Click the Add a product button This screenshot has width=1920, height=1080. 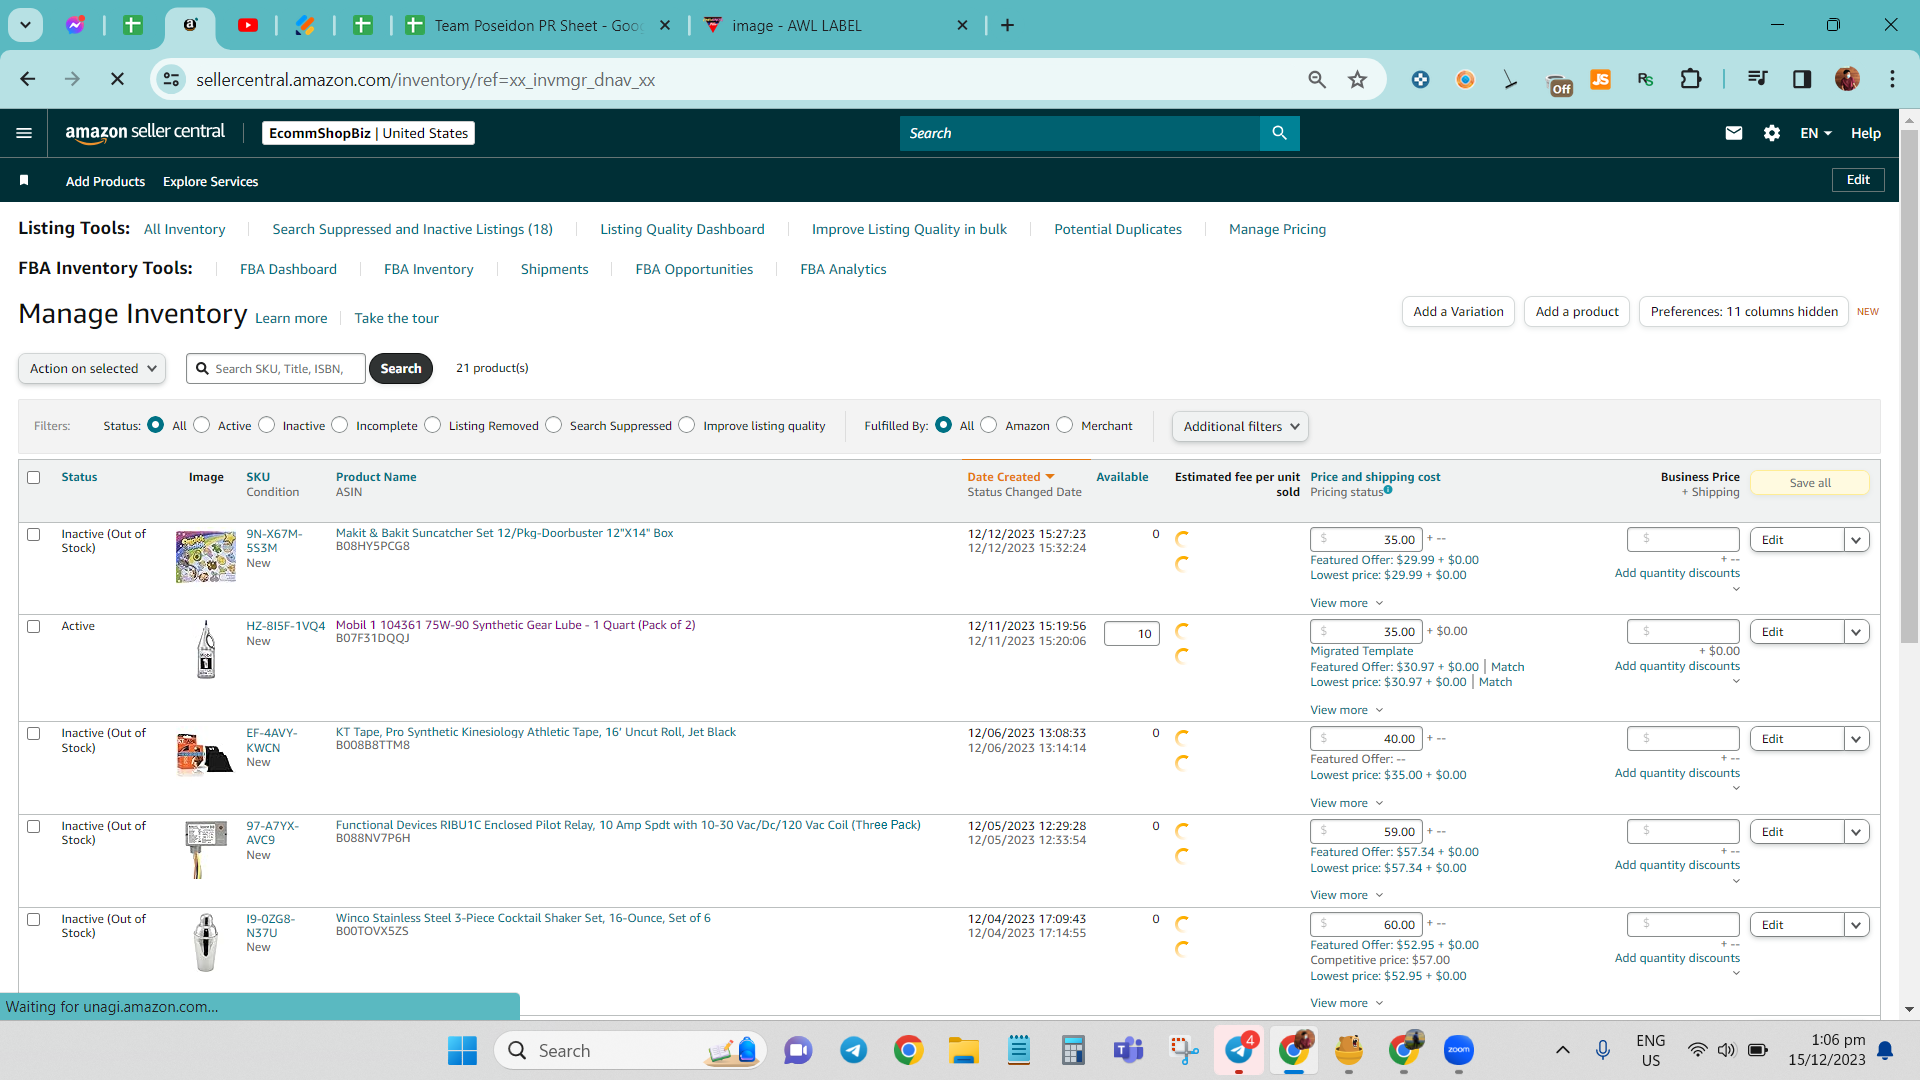point(1577,312)
